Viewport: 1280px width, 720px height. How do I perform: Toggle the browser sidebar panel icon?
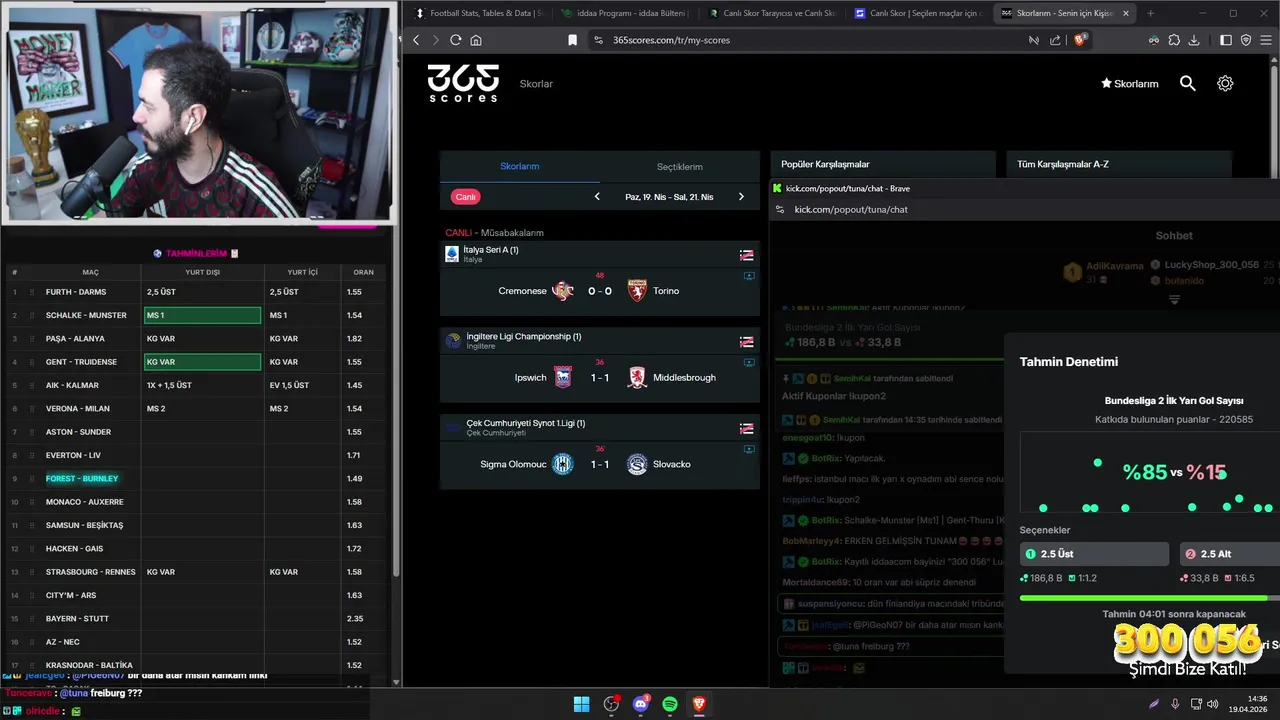[x=1226, y=40]
